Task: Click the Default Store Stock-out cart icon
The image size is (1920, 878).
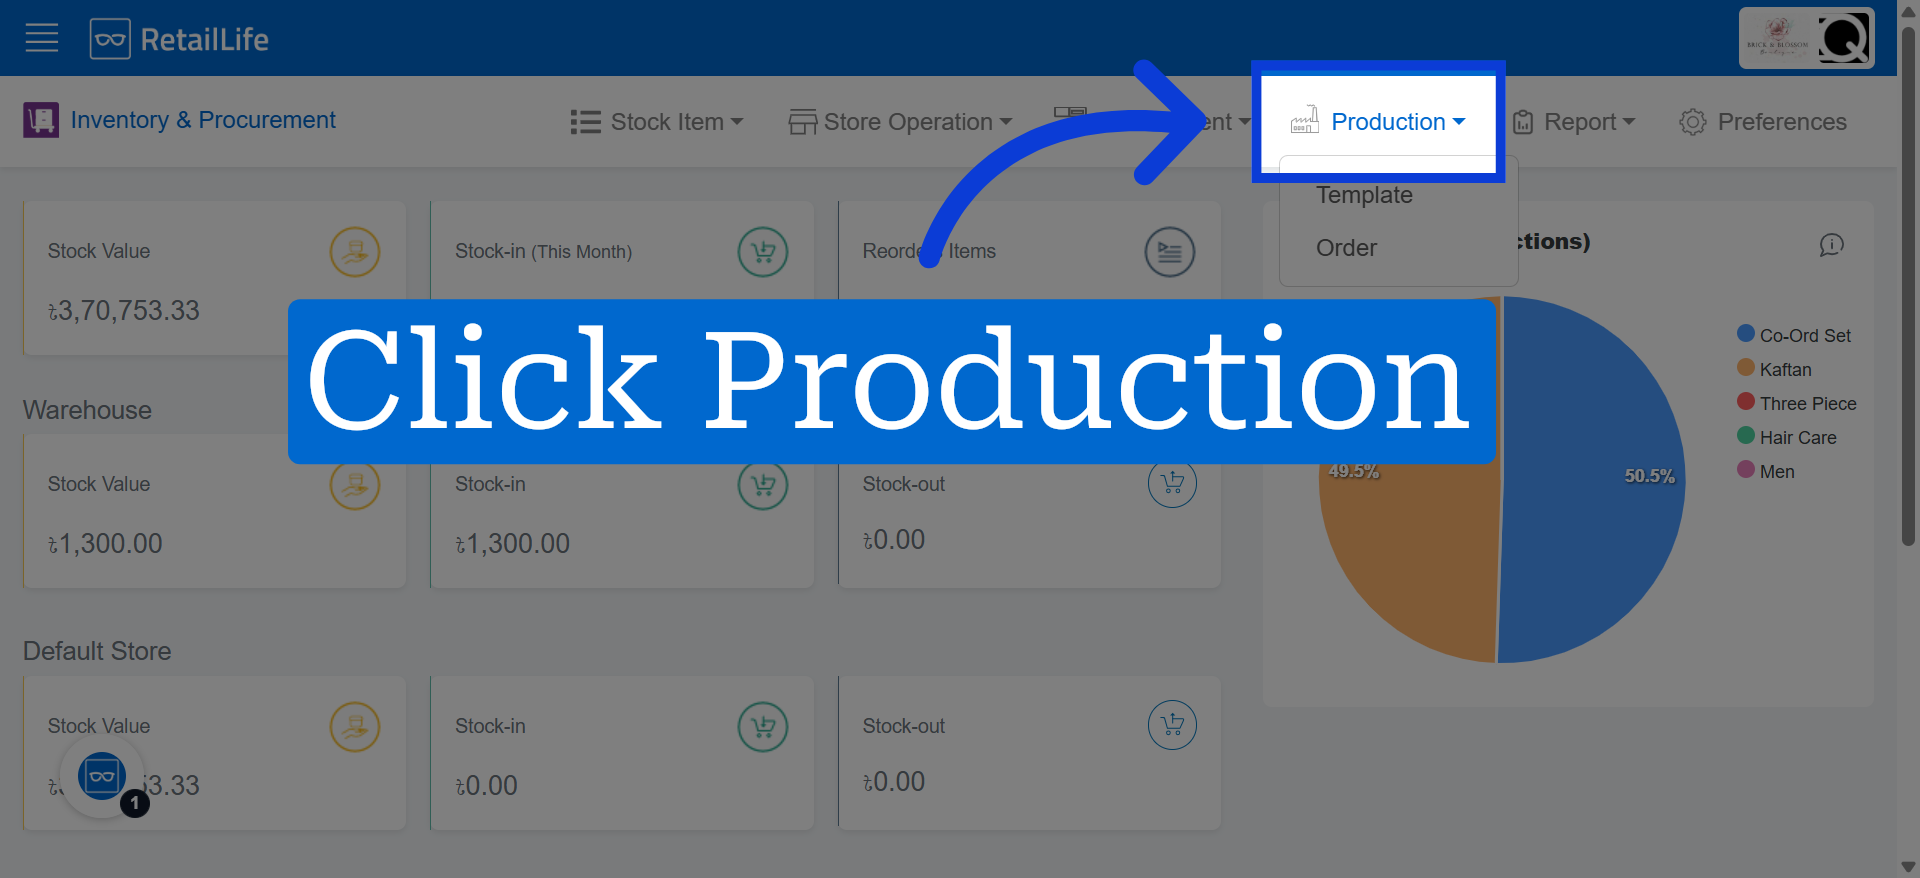Action: pyautogui.click(x=1172, y=725)
